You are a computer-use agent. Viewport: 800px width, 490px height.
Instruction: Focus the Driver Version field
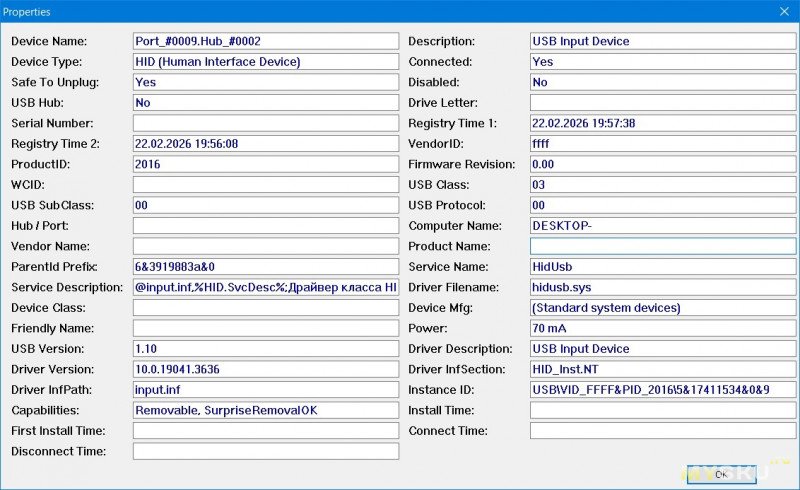click(x=265, y=369)
